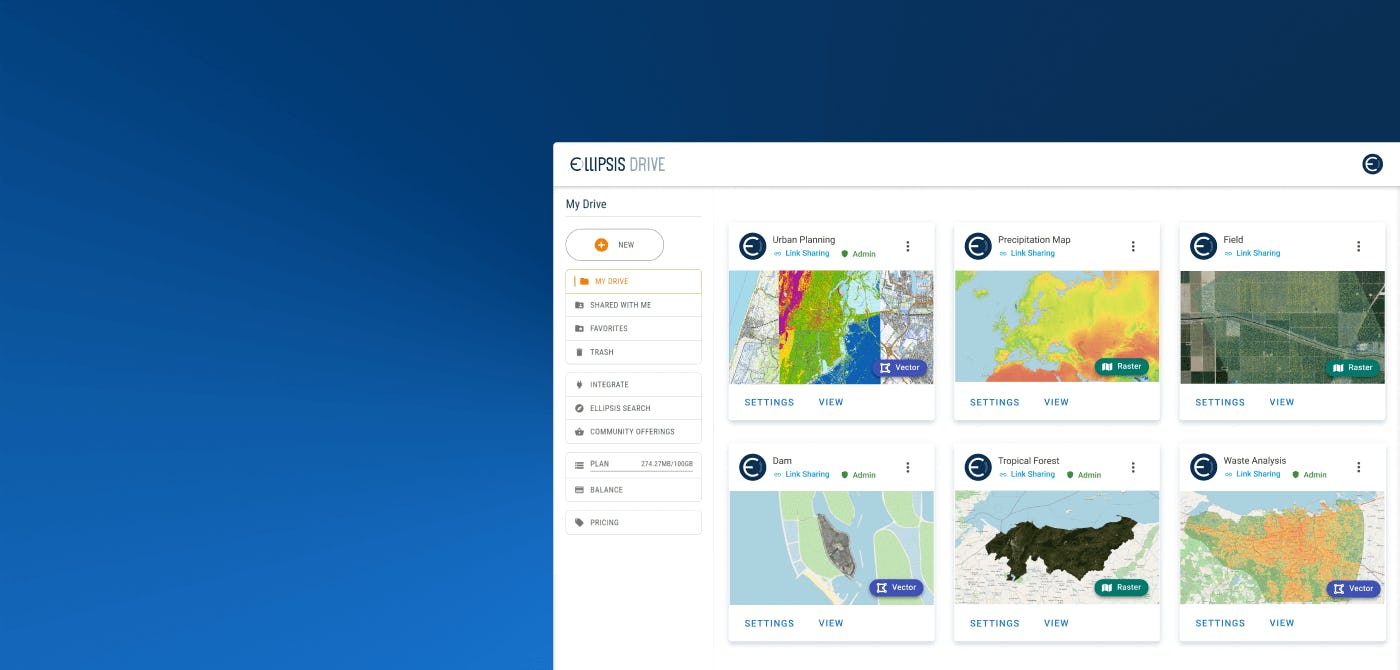Click the Vector badge on Waste Analysis
Image resolution: width=1400 pixels, height=670 pixels.
[x=1353, y=588]
